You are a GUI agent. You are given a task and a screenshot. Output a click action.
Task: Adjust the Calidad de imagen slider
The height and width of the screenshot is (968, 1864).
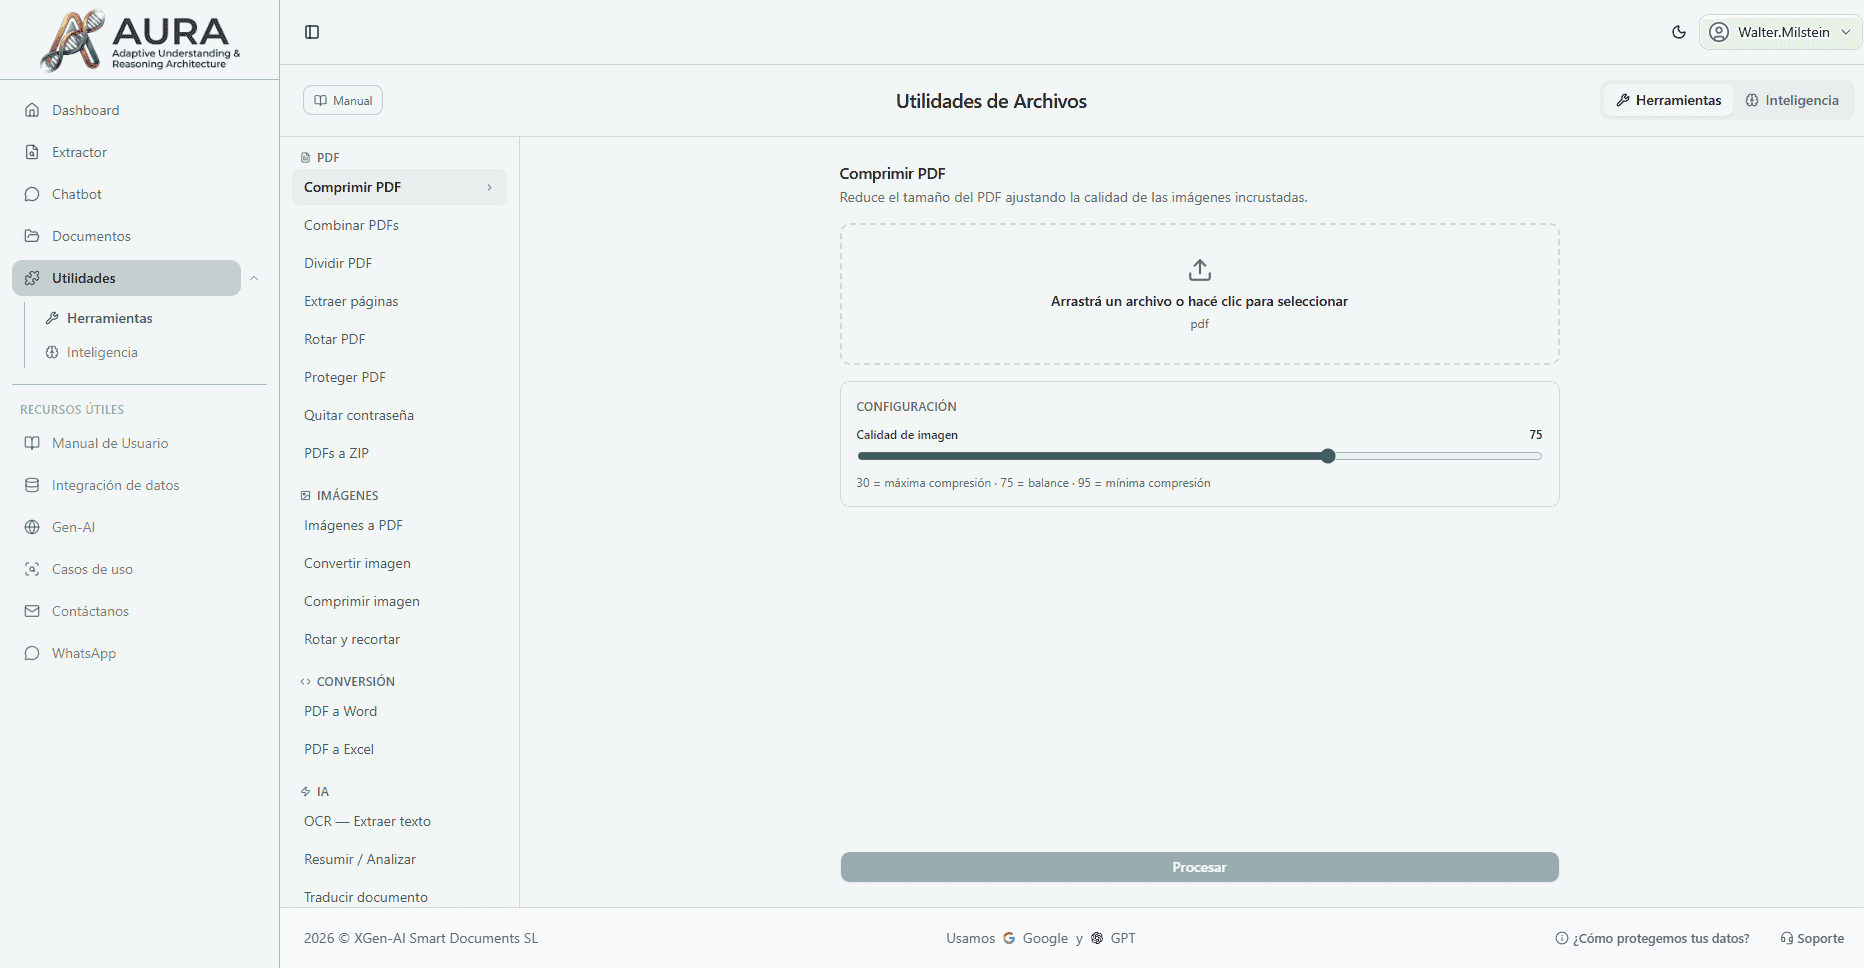[1328, 455]
